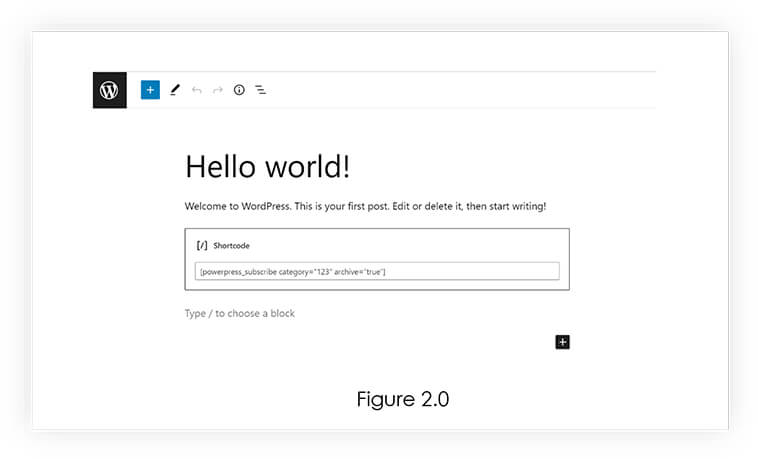Select the "Shortcode" block label
The height and width of the screenshot is (459, 758).
[x=232, y=246]
